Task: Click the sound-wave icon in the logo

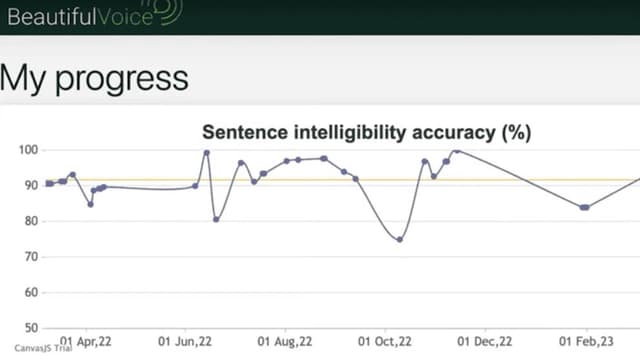Action: 167,11
